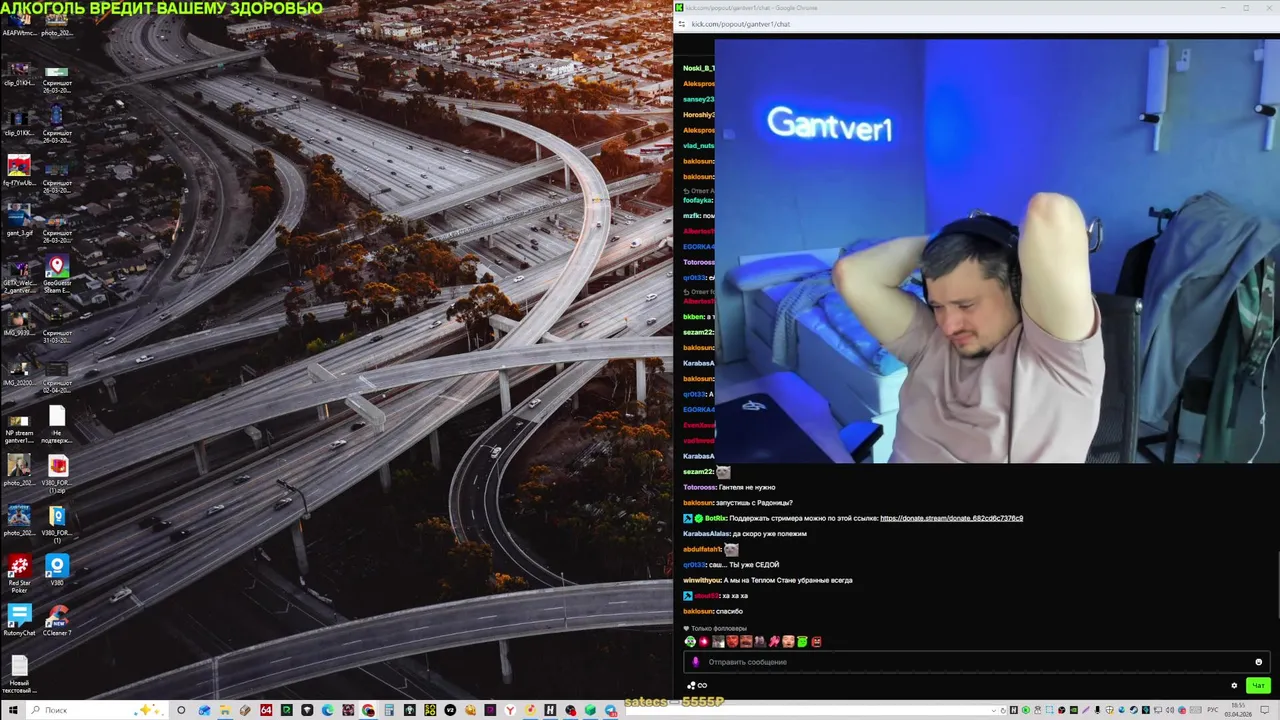1280x720 pixels.
Task: Click the Chrome address bar URL kick.com/popout/gantver1/chat
Action: 740,24
